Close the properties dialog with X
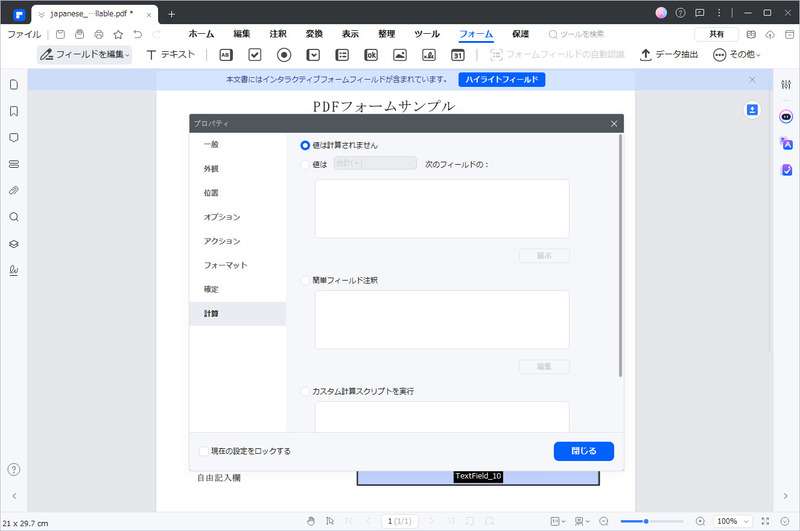Image resolution: width=800 pixels, height=531 pixels. coord(614,123)
